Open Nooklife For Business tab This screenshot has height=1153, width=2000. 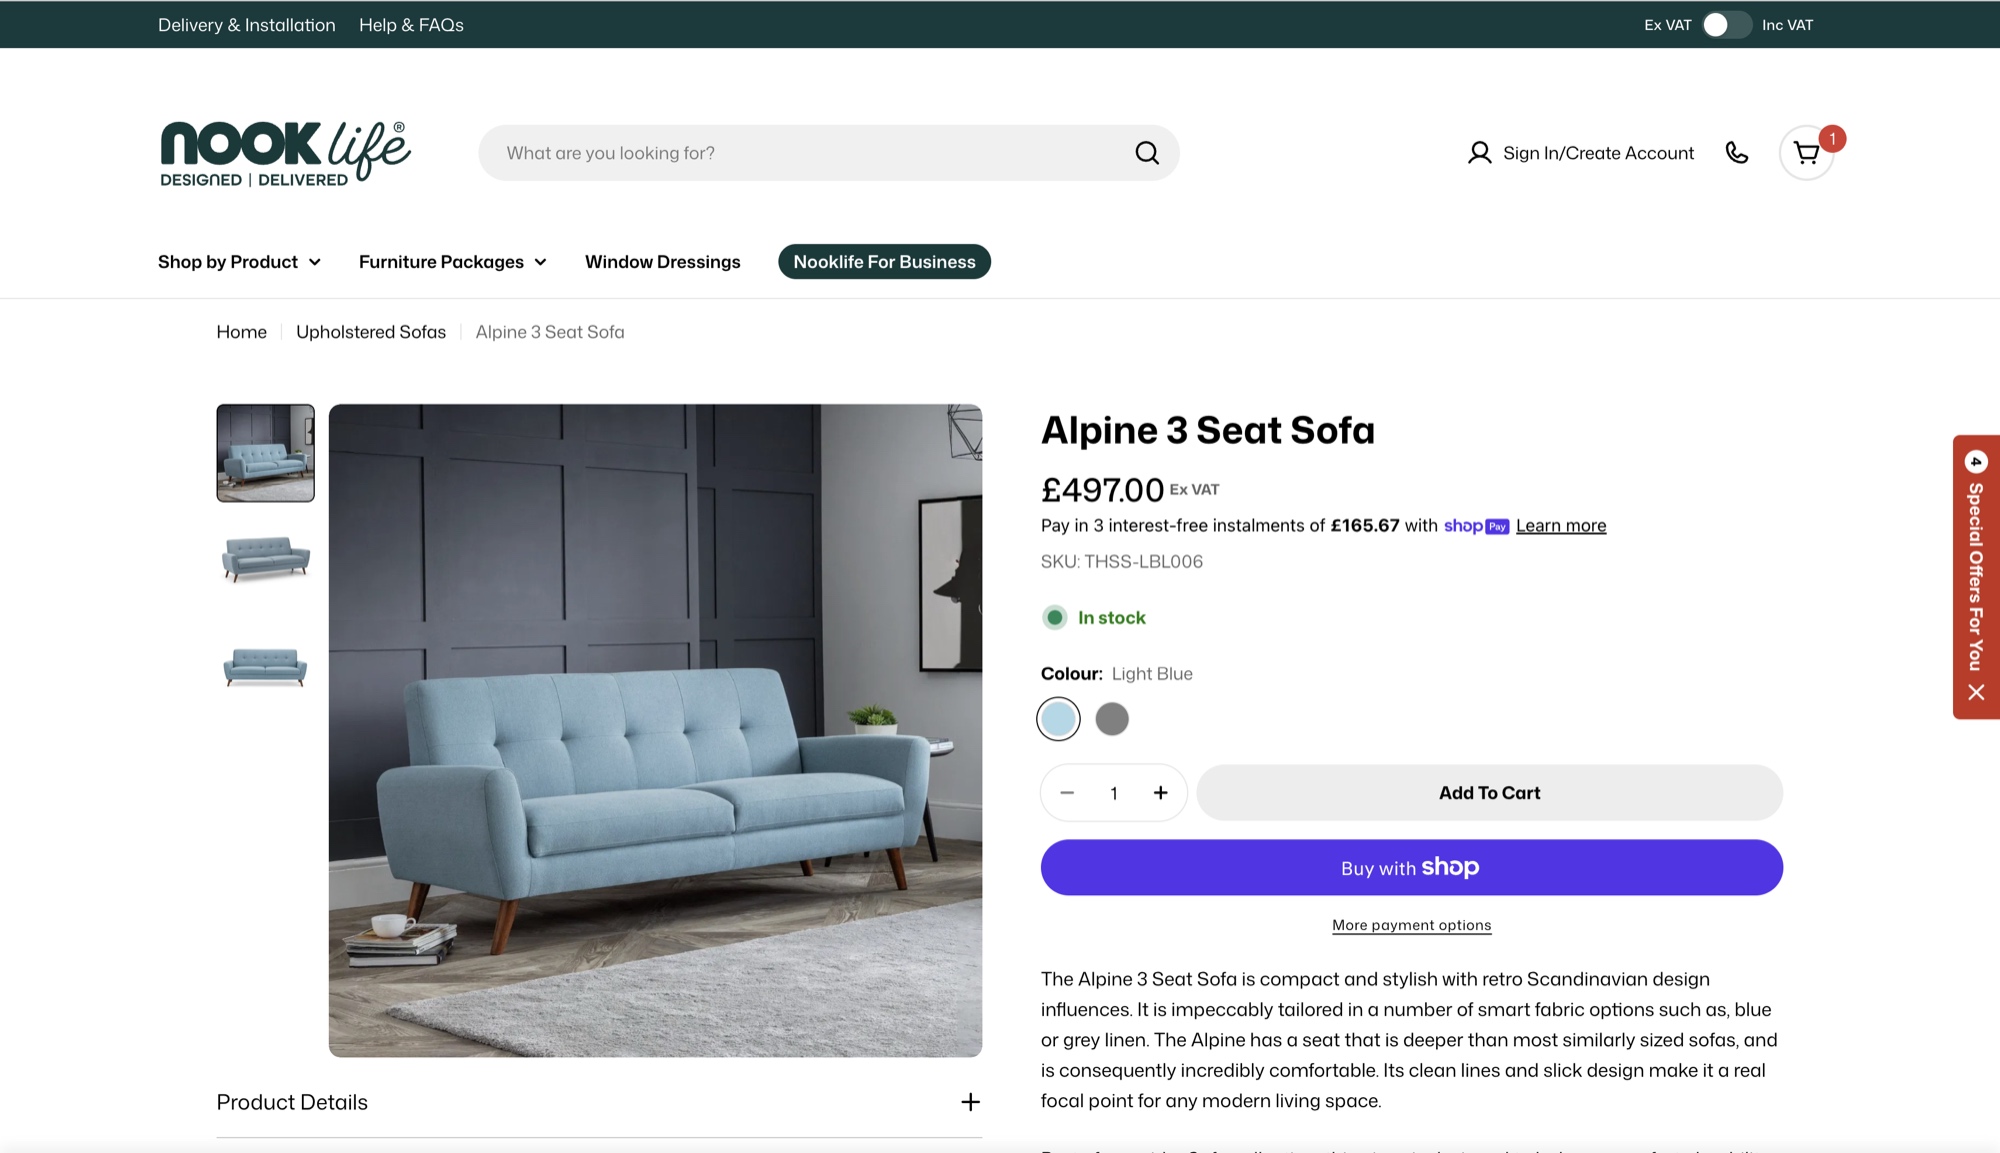click(884, 262)
